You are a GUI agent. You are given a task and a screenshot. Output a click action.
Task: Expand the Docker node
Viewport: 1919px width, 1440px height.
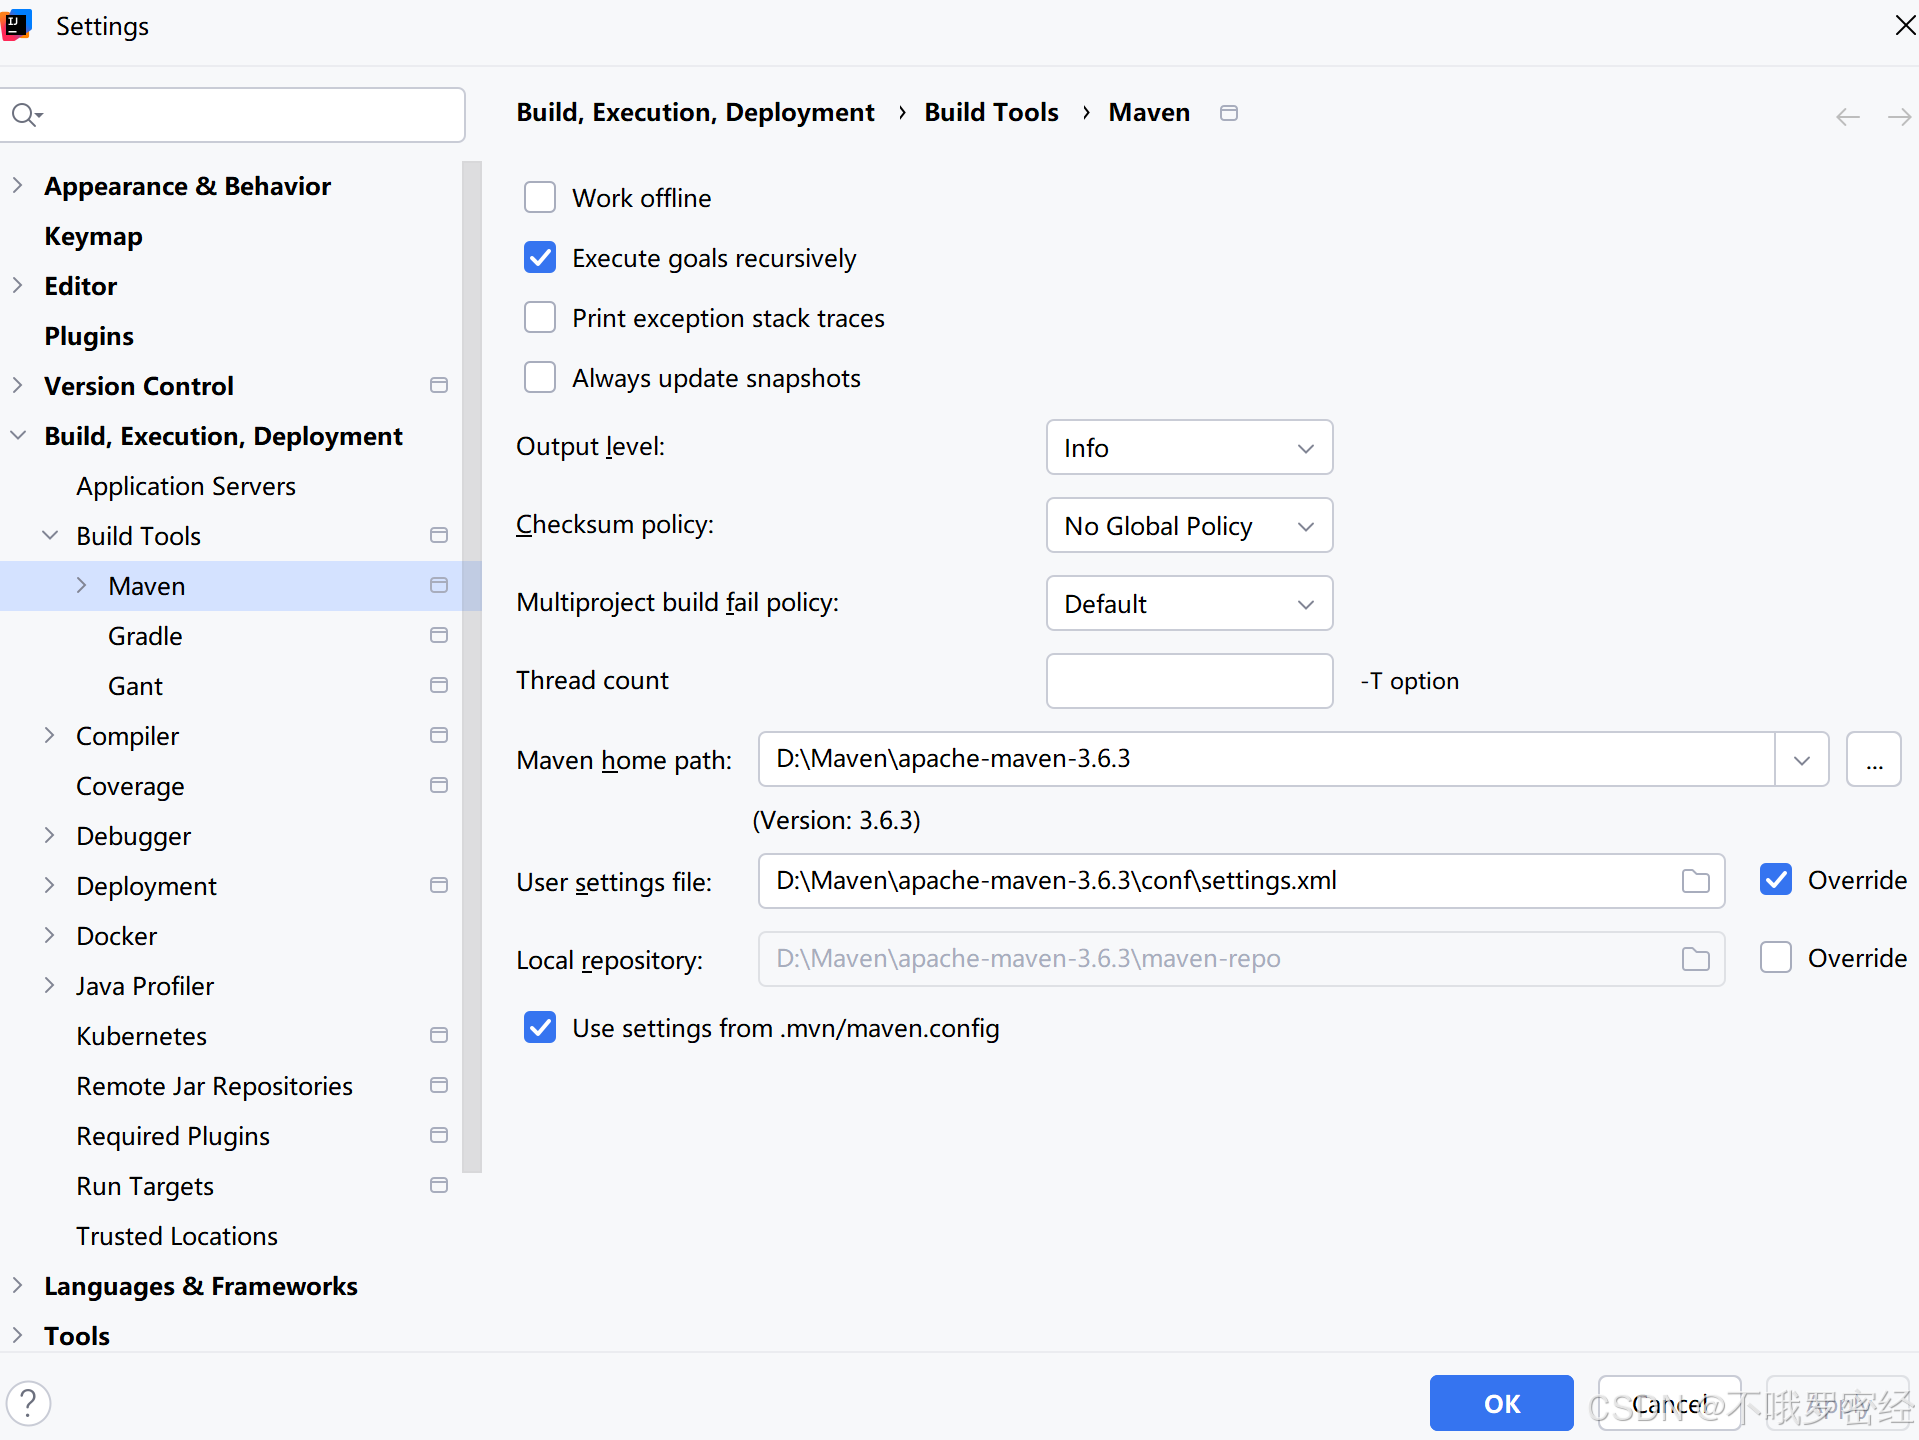coord(49,935)
